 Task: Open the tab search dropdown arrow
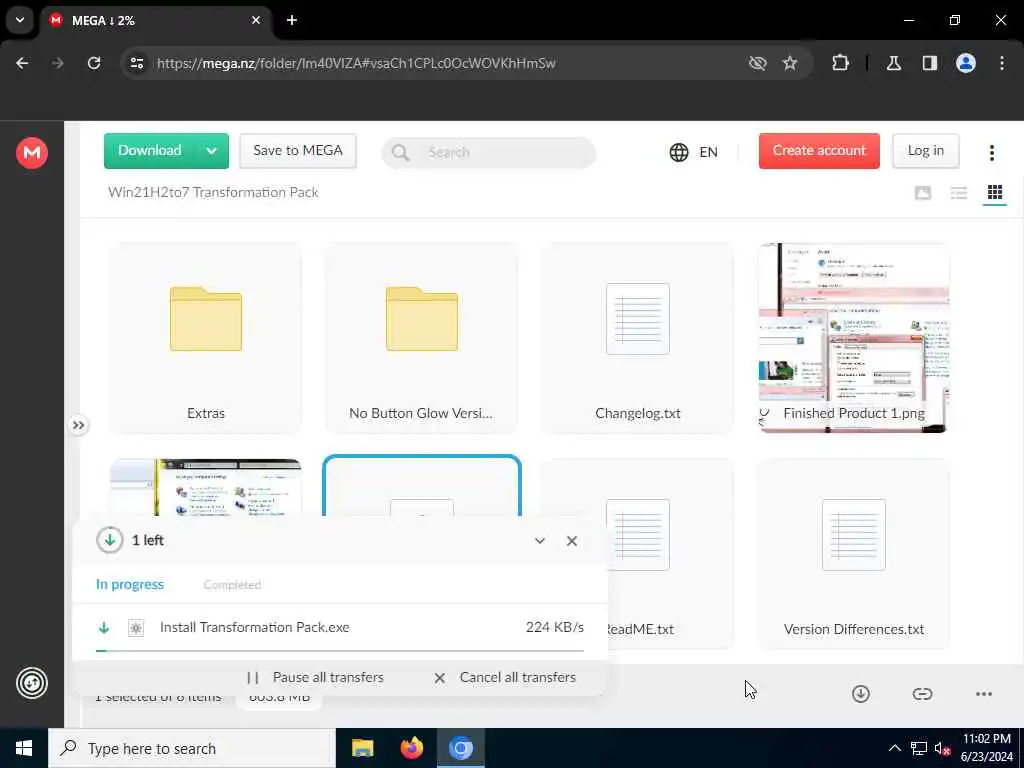(20, 20)
